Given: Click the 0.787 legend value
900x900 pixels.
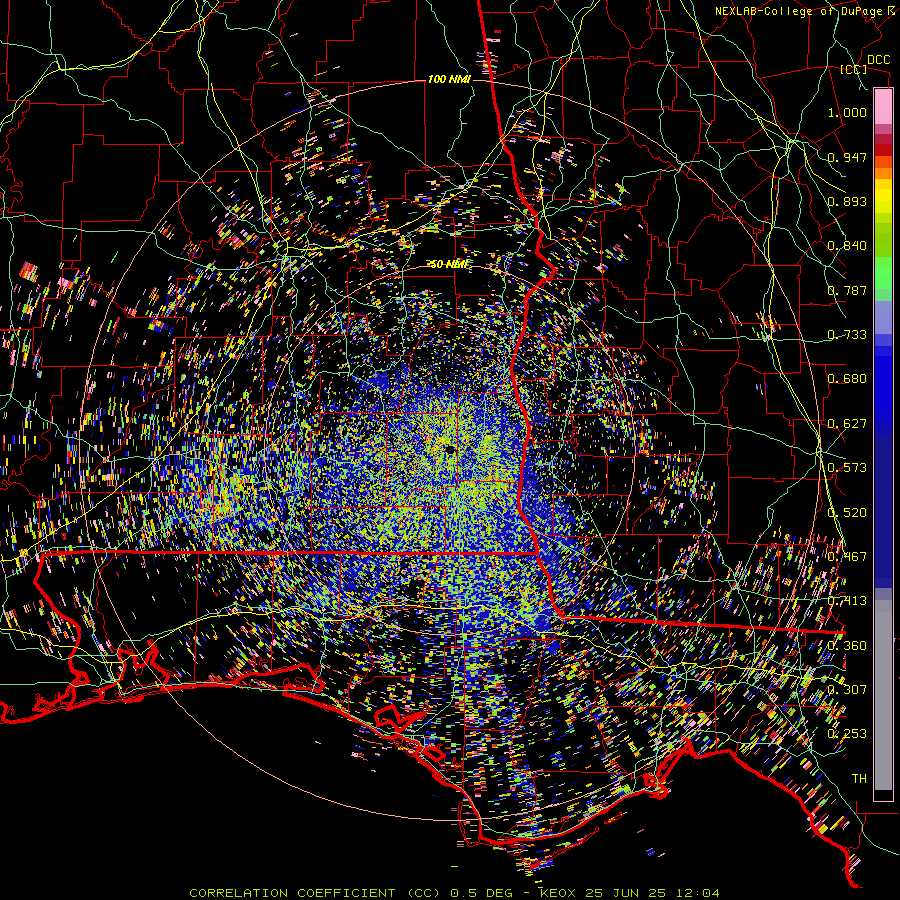Looking at the screenshot, I should 847,290.
